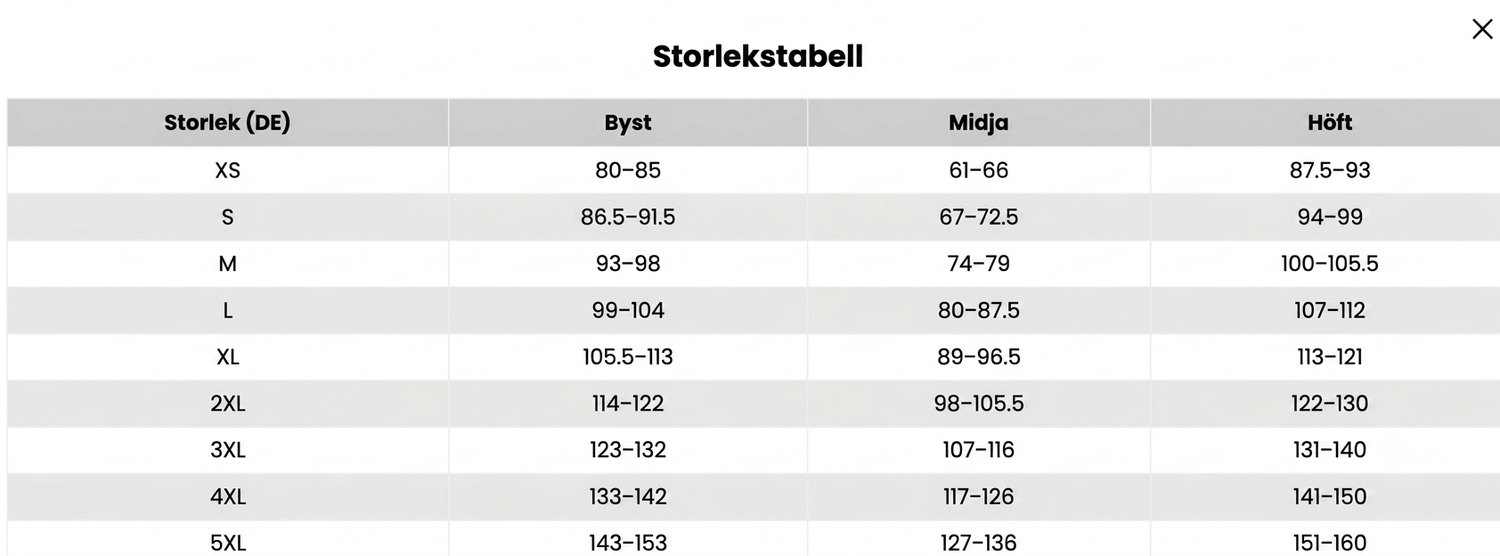
Task: Click bust value 105.5–113 for size XL
Action: point(628,357)
